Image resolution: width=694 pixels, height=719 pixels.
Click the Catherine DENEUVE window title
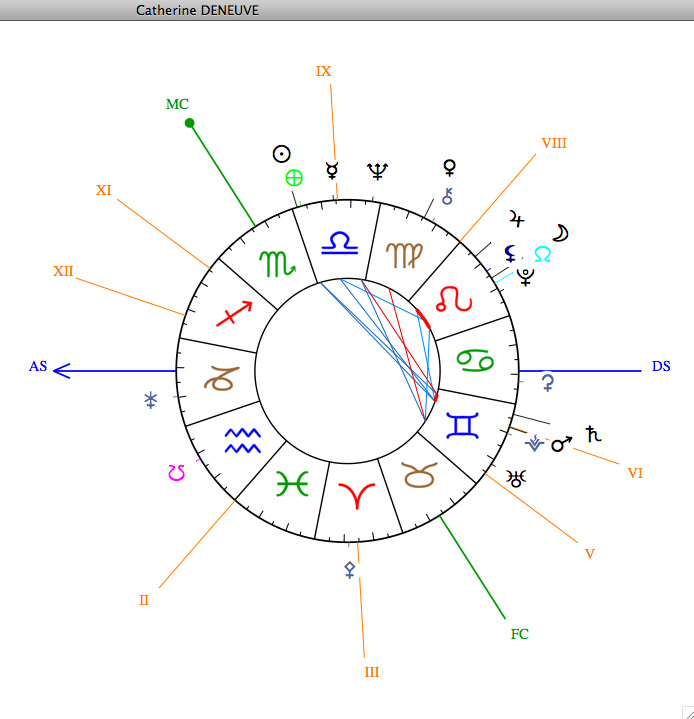tap(197, 10)
